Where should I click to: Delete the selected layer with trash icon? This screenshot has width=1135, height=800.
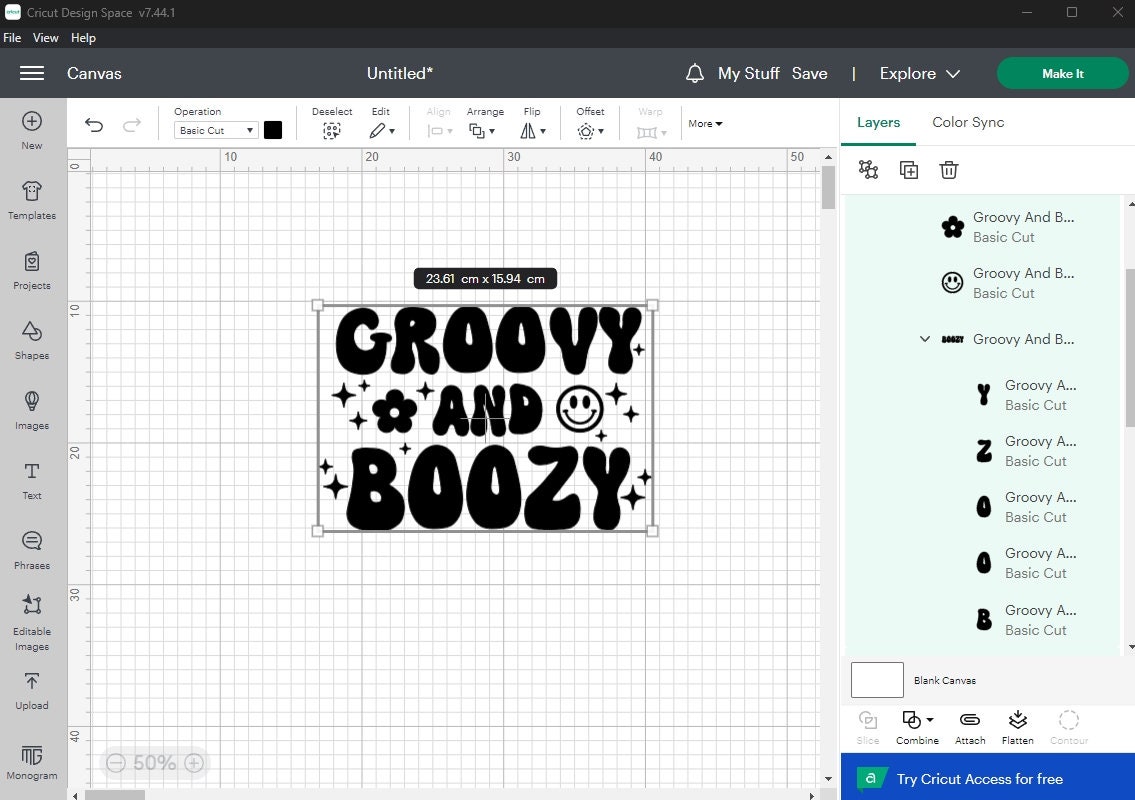948,170
